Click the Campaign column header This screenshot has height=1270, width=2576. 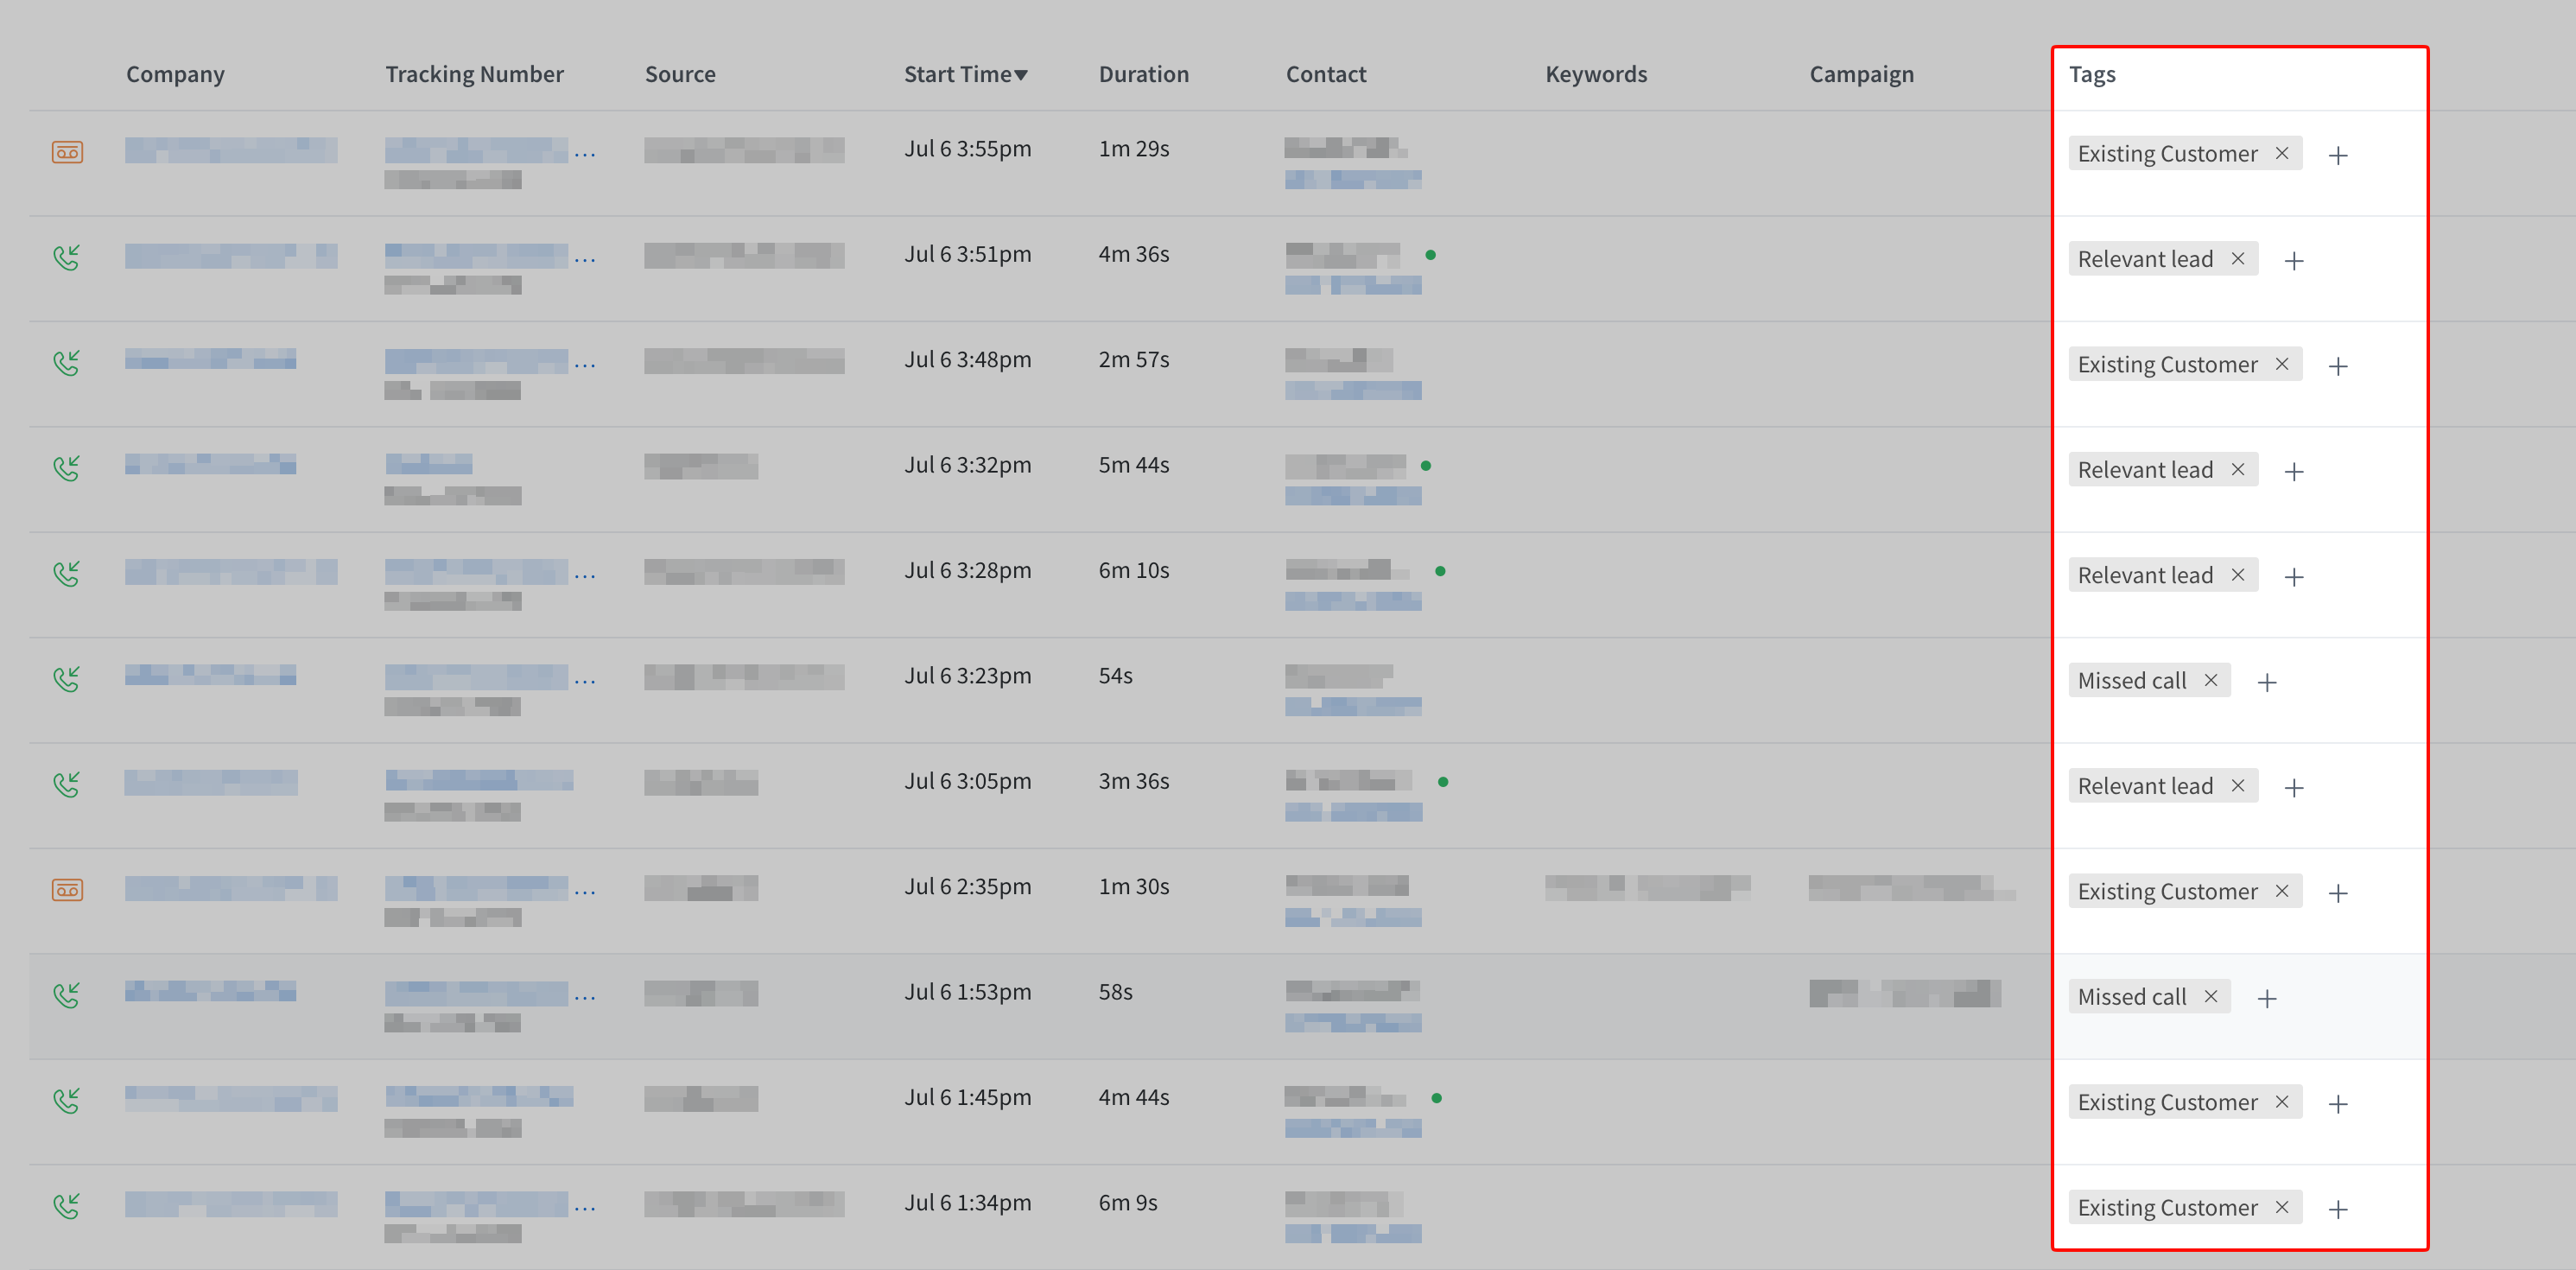(1861, 74)
